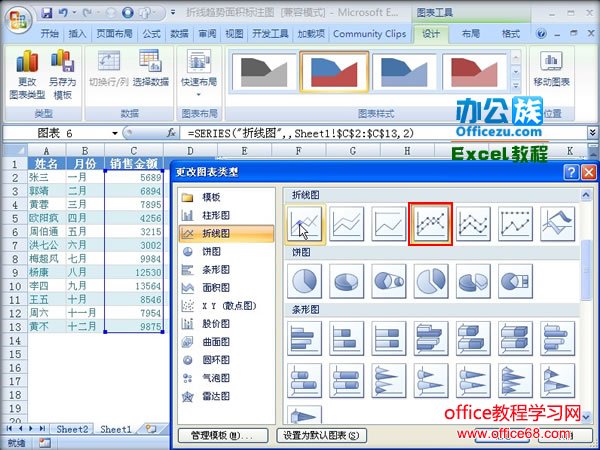Choose stacked bar chart subtype
The image size is (600, 450).
(347, 339)
